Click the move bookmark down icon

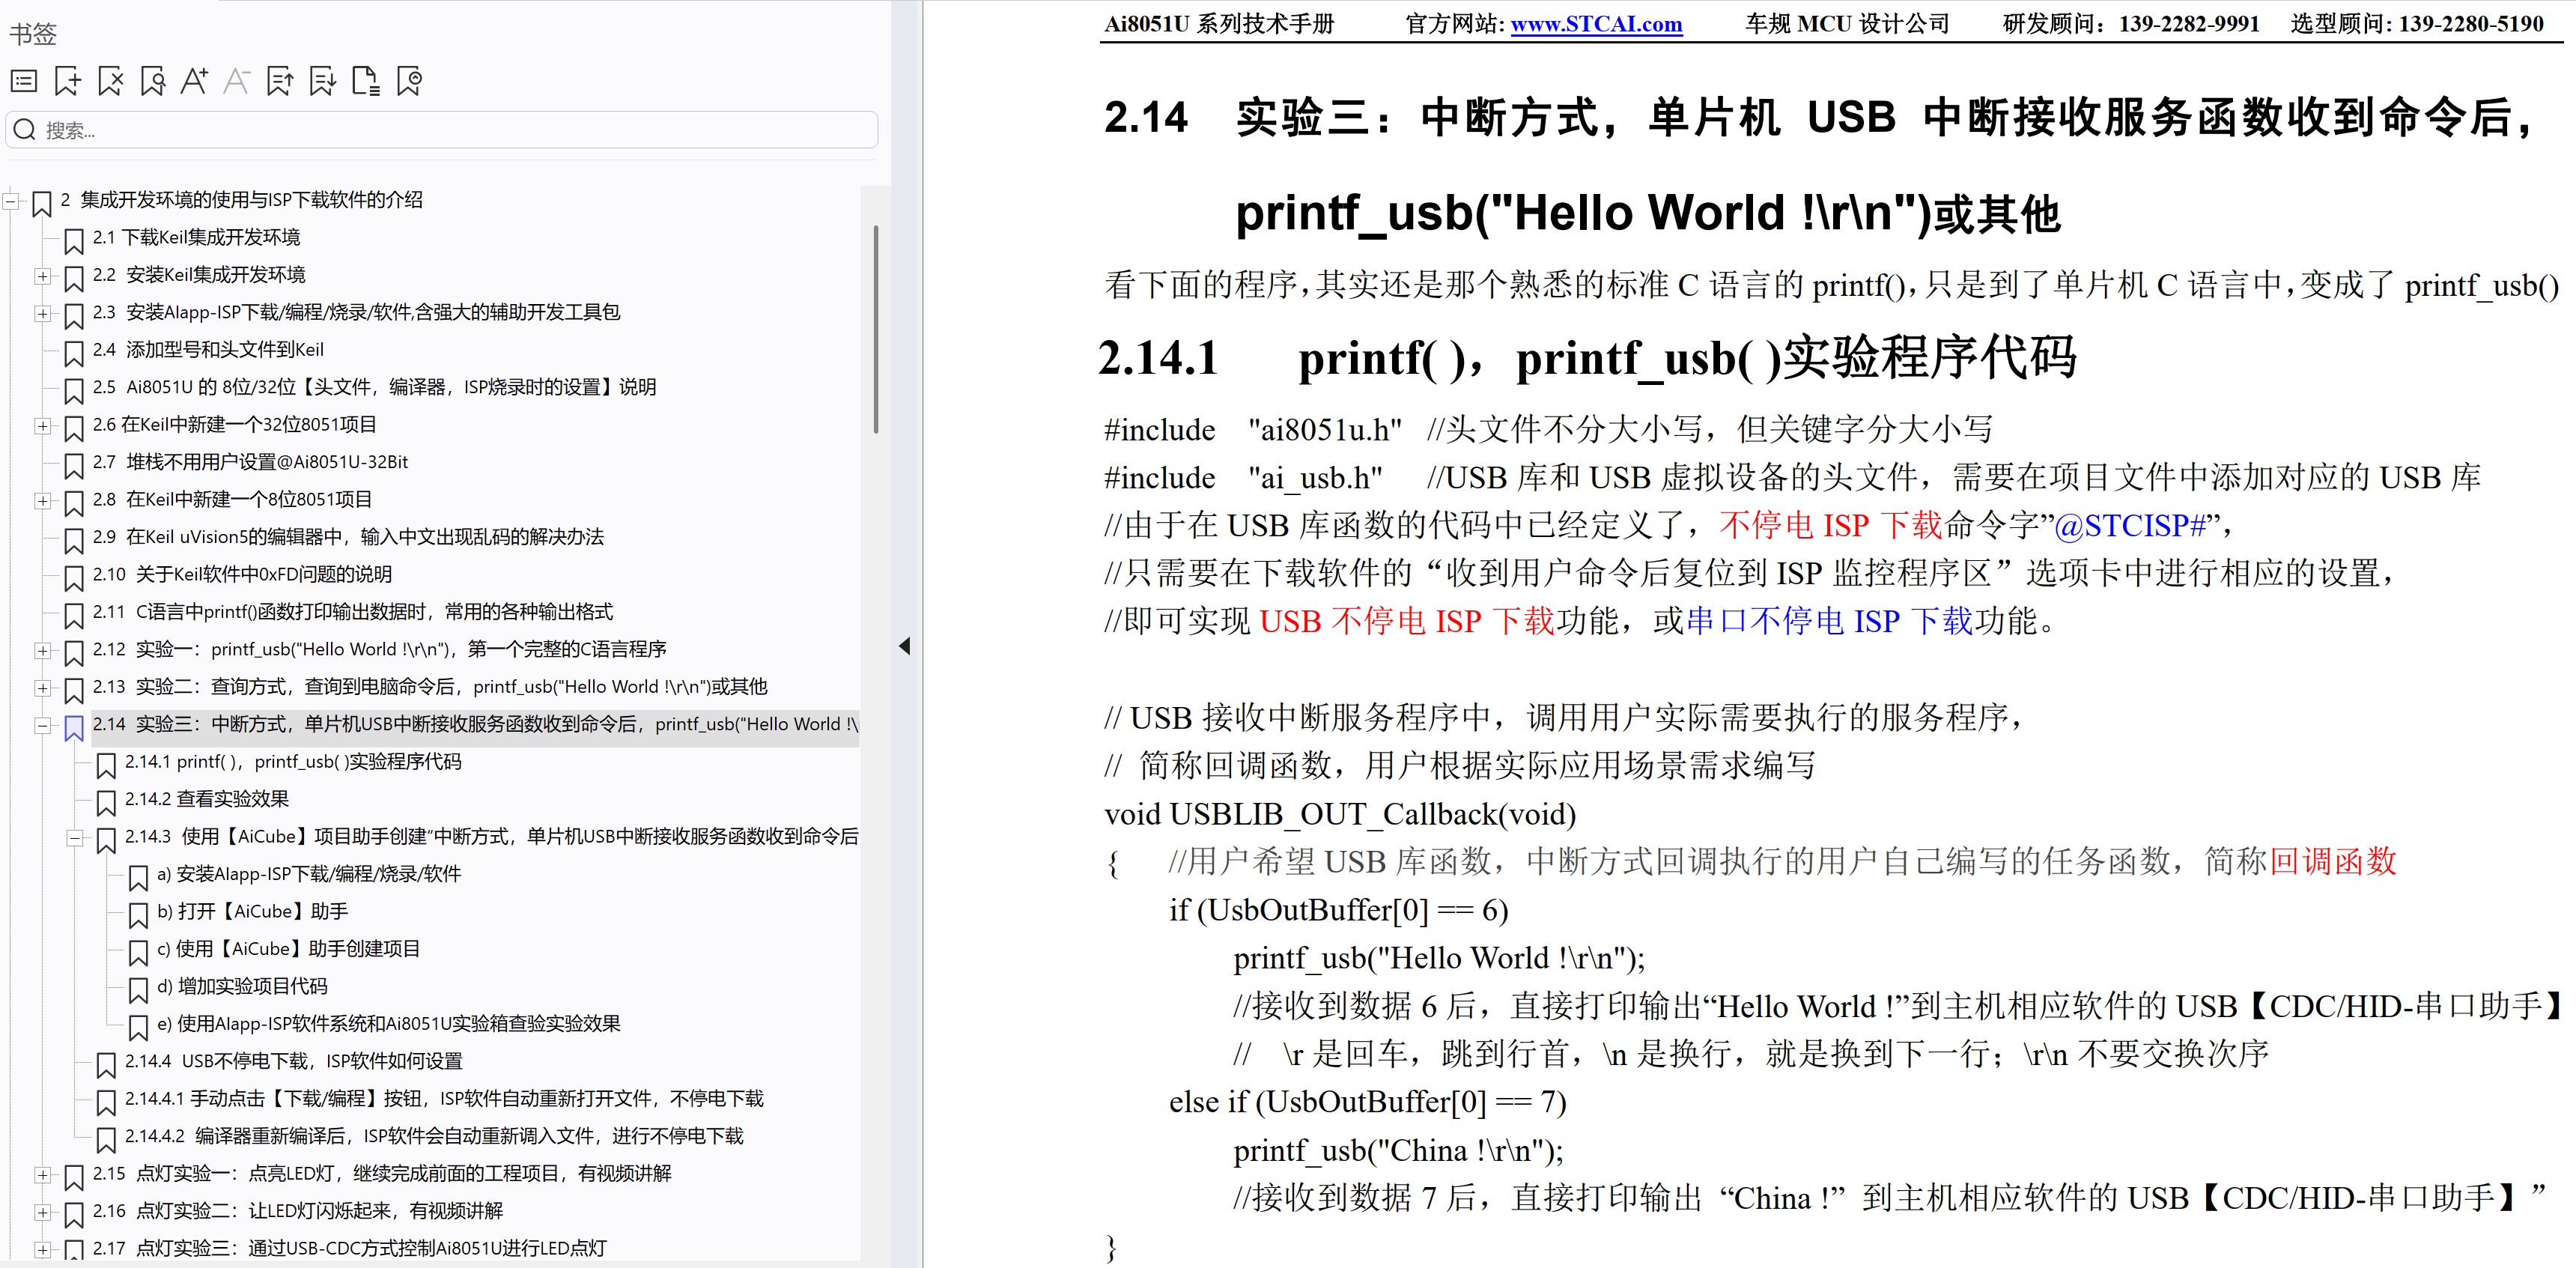[x=323, y=81]
